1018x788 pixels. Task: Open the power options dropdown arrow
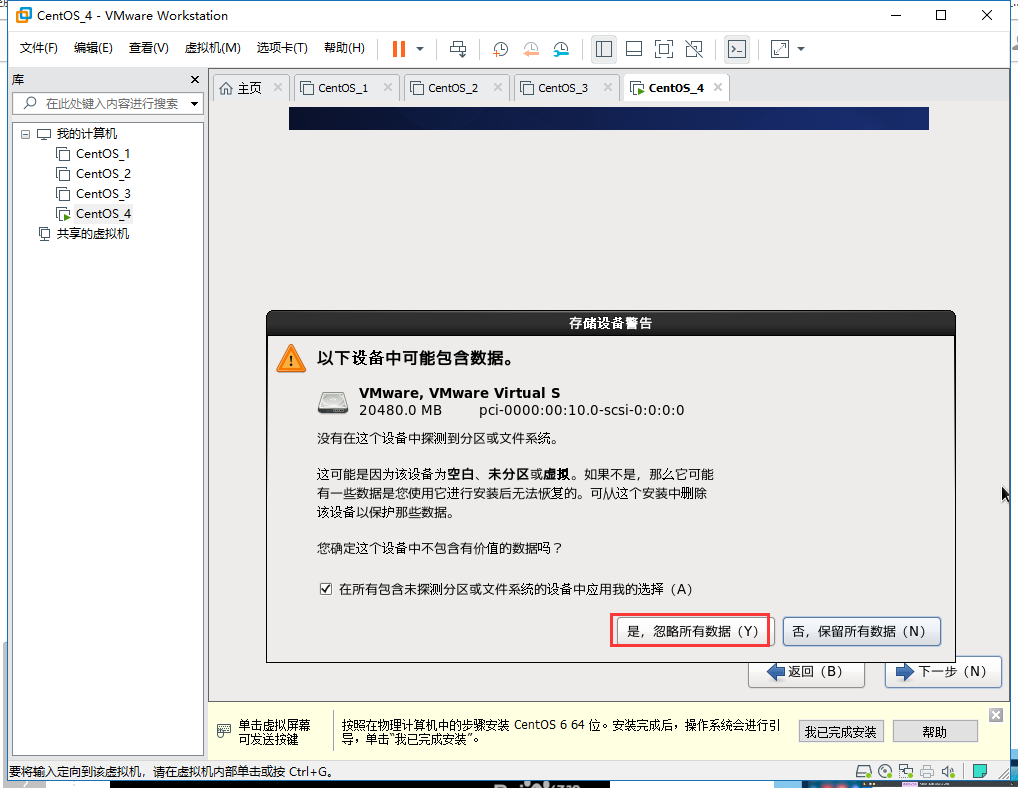pos(420,49)
